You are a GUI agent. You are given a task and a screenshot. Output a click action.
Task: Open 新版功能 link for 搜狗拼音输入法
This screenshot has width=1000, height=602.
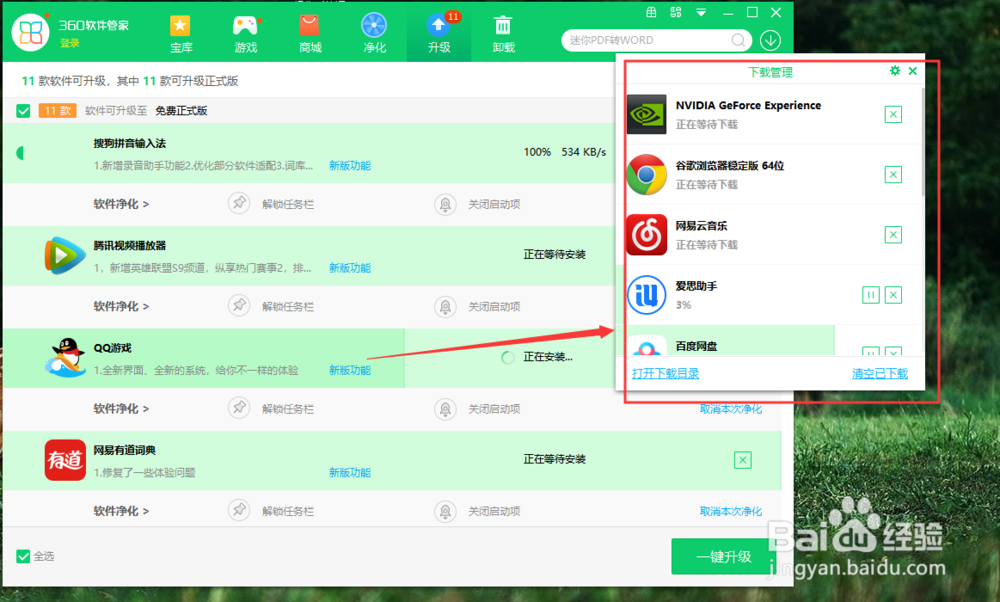click(349, 166)
